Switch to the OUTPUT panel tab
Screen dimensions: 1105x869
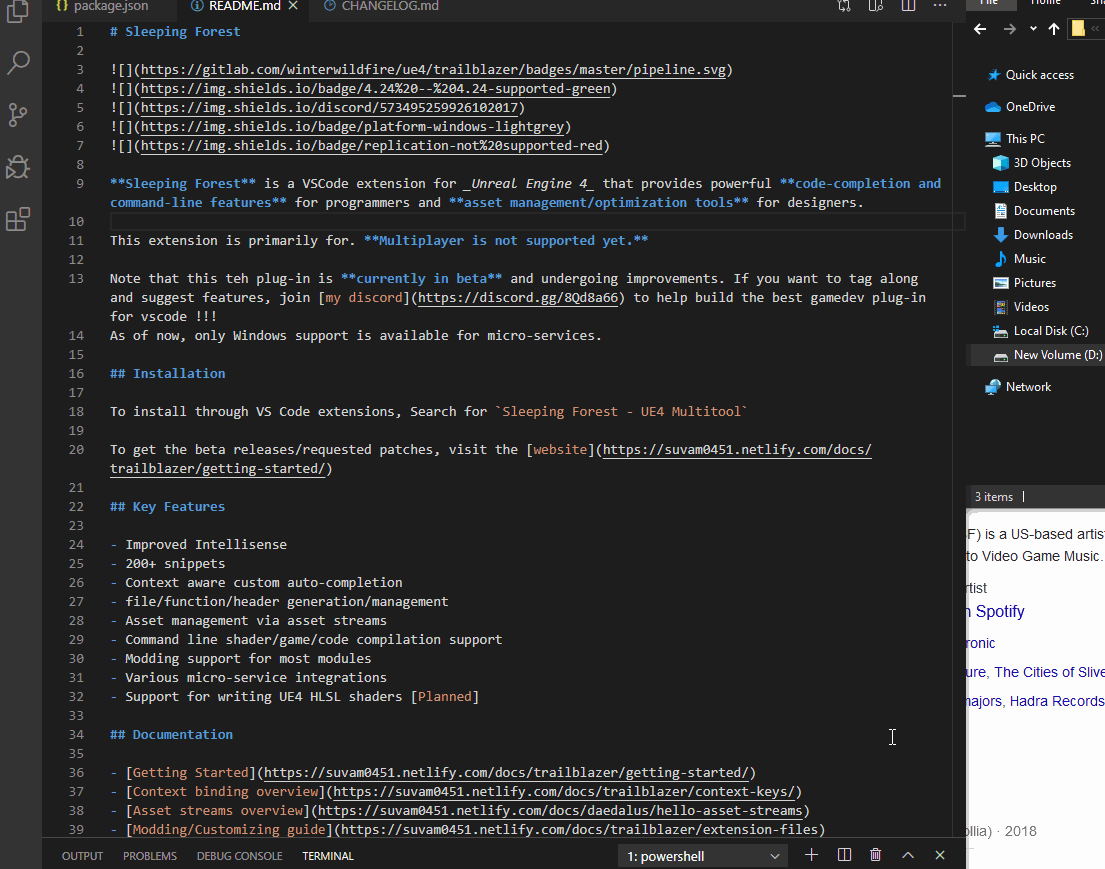(82, 856)
